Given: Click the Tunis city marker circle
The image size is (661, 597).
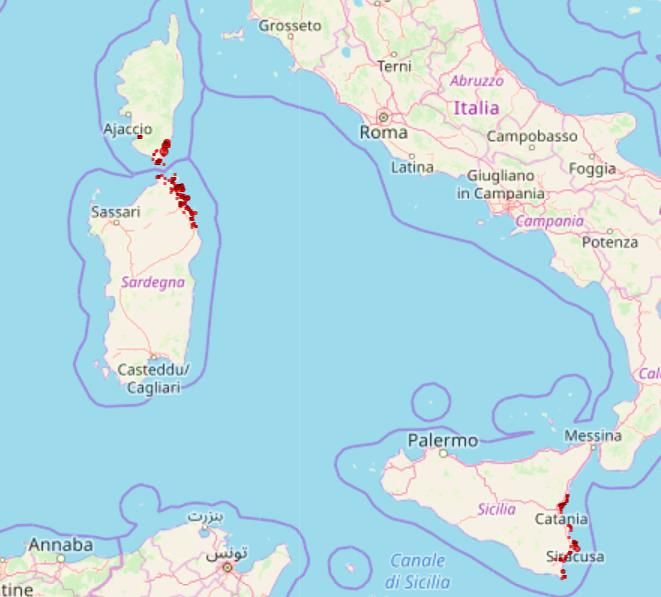Looking at the screenshot, I should pyautogui.click(x=228, y=568).
